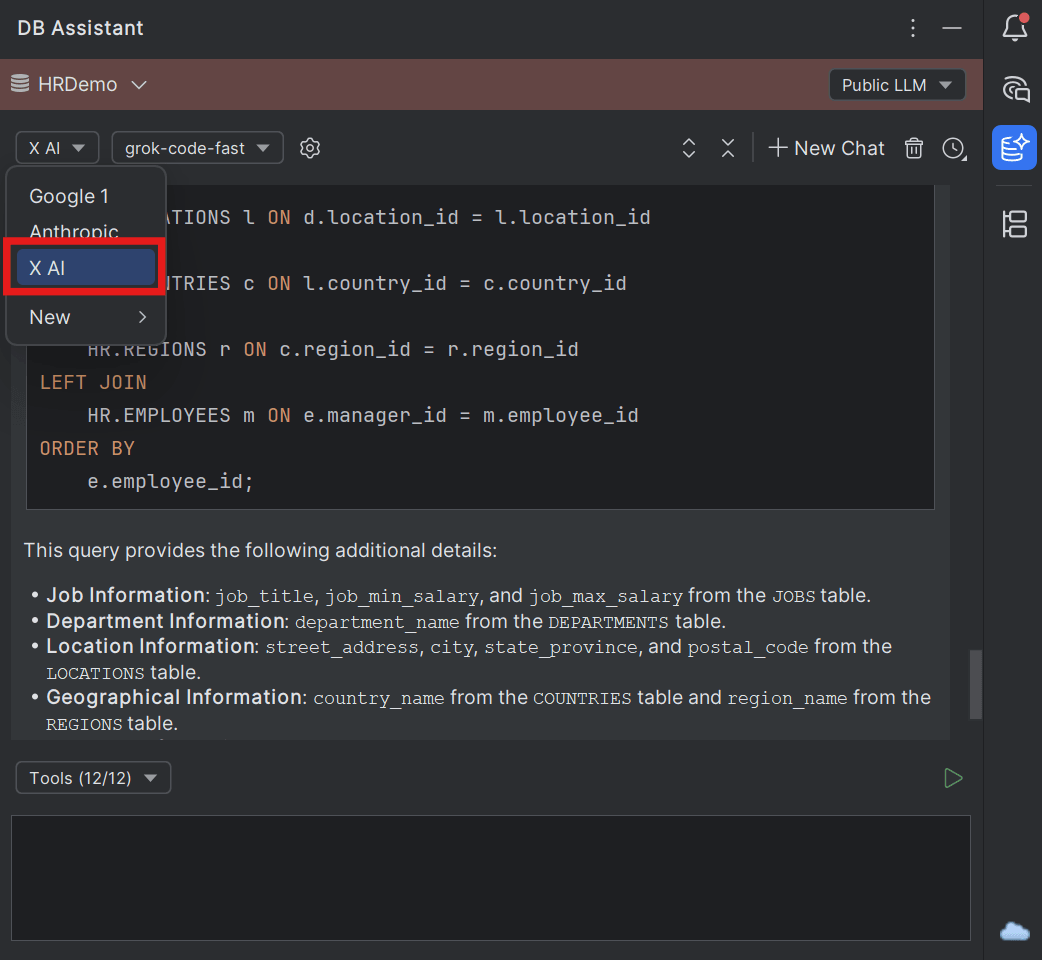Expand all chat messages arrows icon

688,147
